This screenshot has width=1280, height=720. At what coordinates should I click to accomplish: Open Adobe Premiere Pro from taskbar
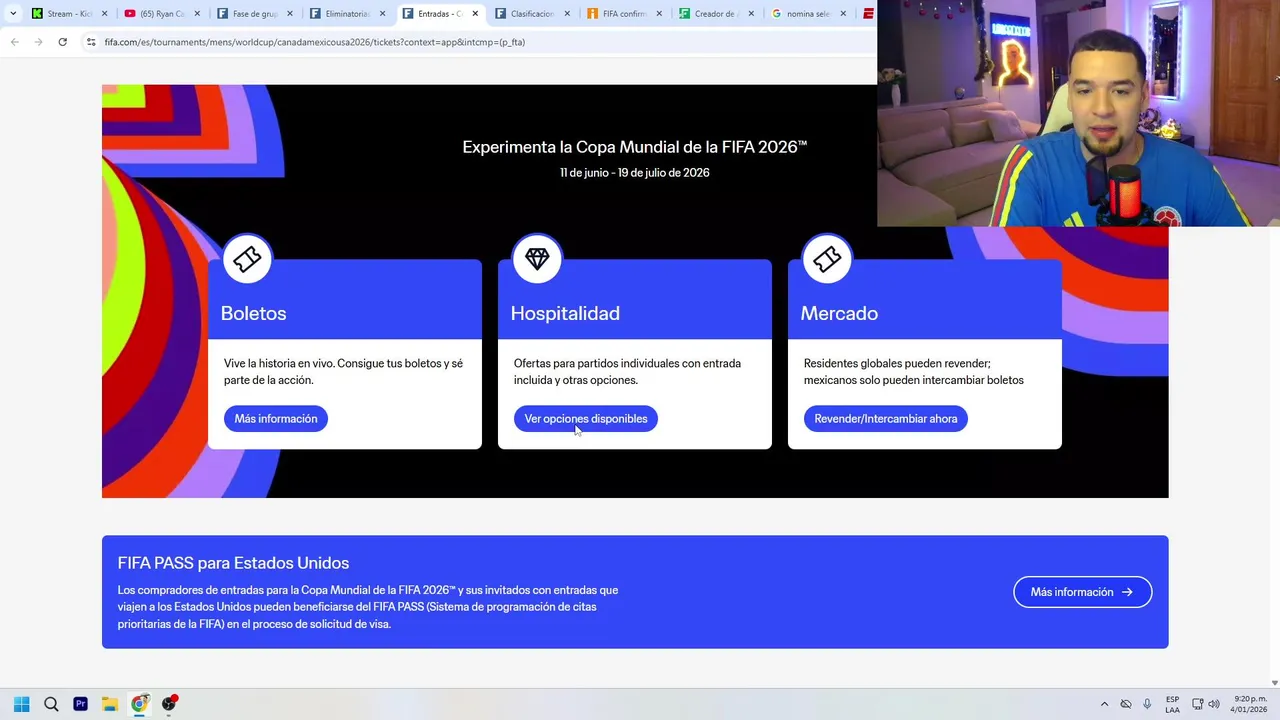pos(80,704)
